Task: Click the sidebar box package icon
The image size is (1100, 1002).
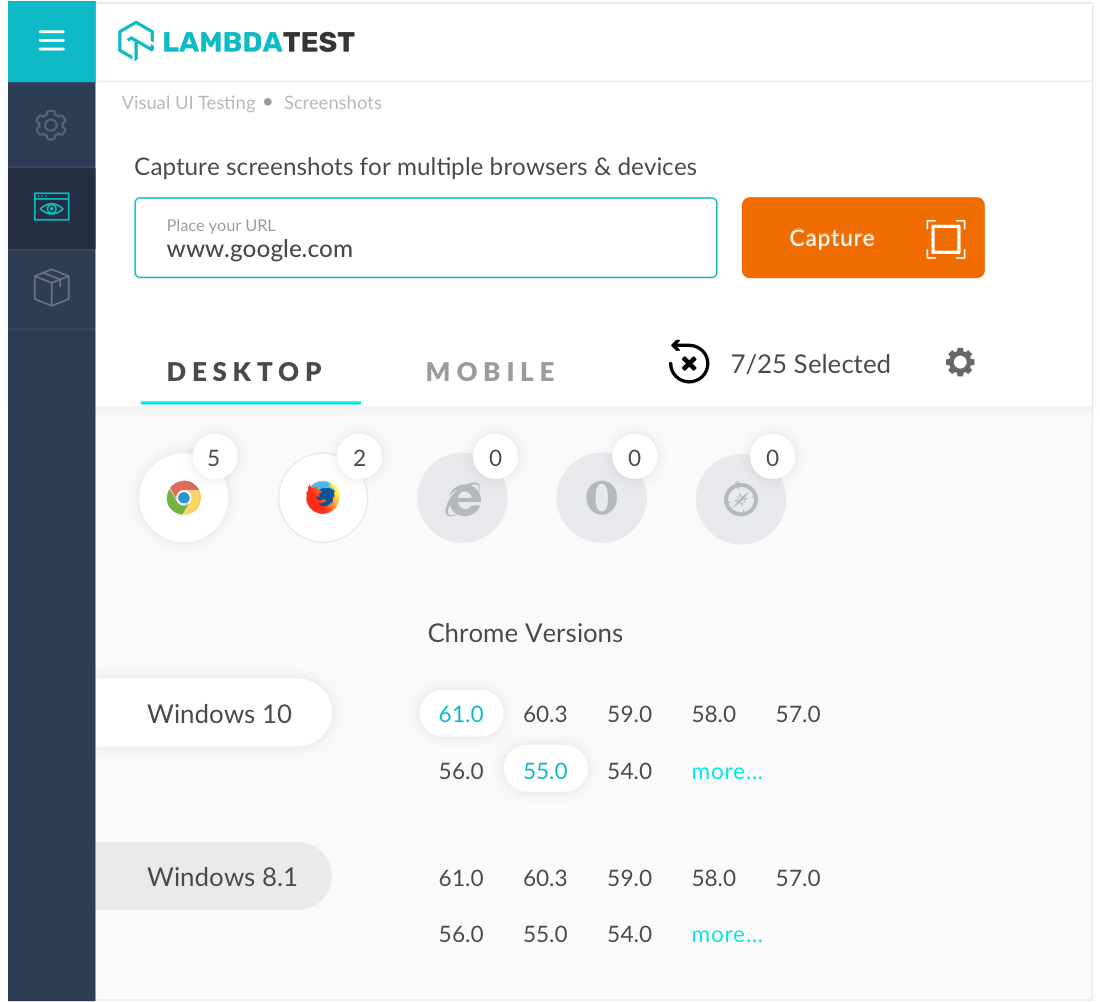Action: tap(51, 289)
